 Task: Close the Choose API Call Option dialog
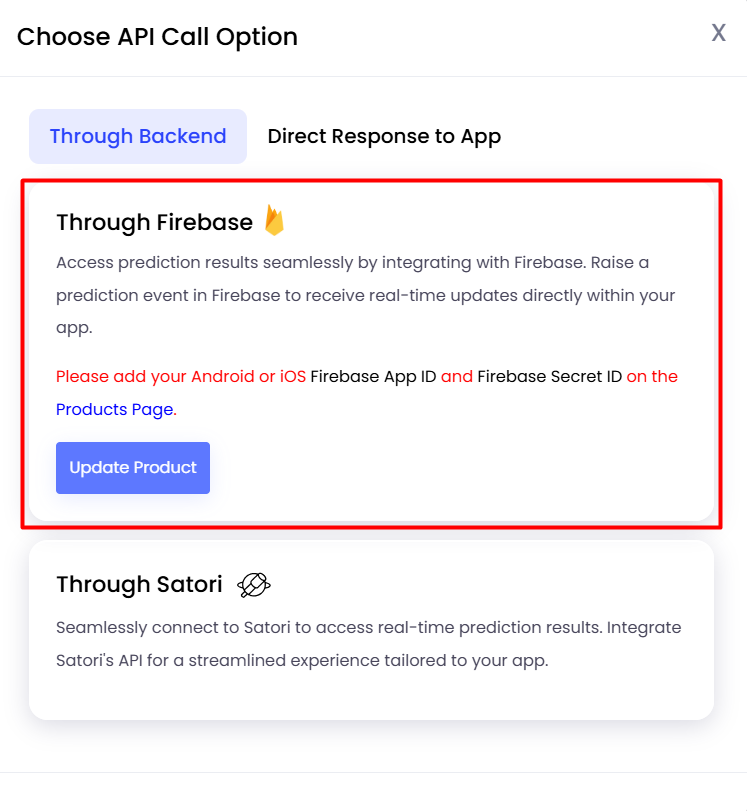tap(719, 33)
